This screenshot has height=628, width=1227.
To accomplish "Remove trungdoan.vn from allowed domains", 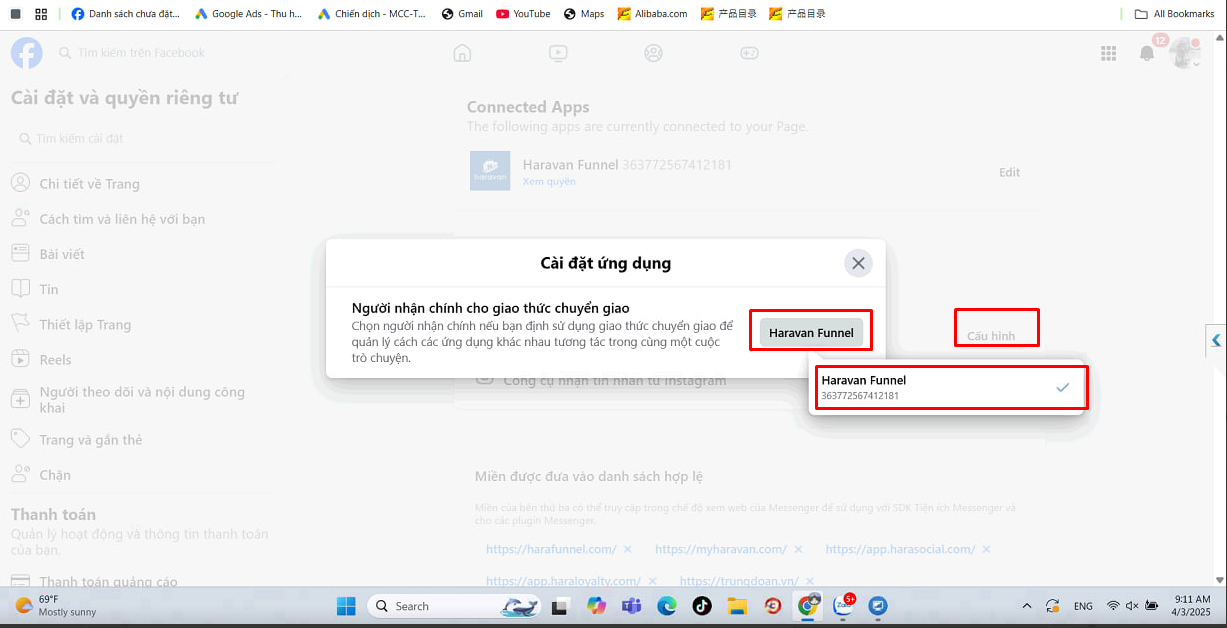I will 811,580.
